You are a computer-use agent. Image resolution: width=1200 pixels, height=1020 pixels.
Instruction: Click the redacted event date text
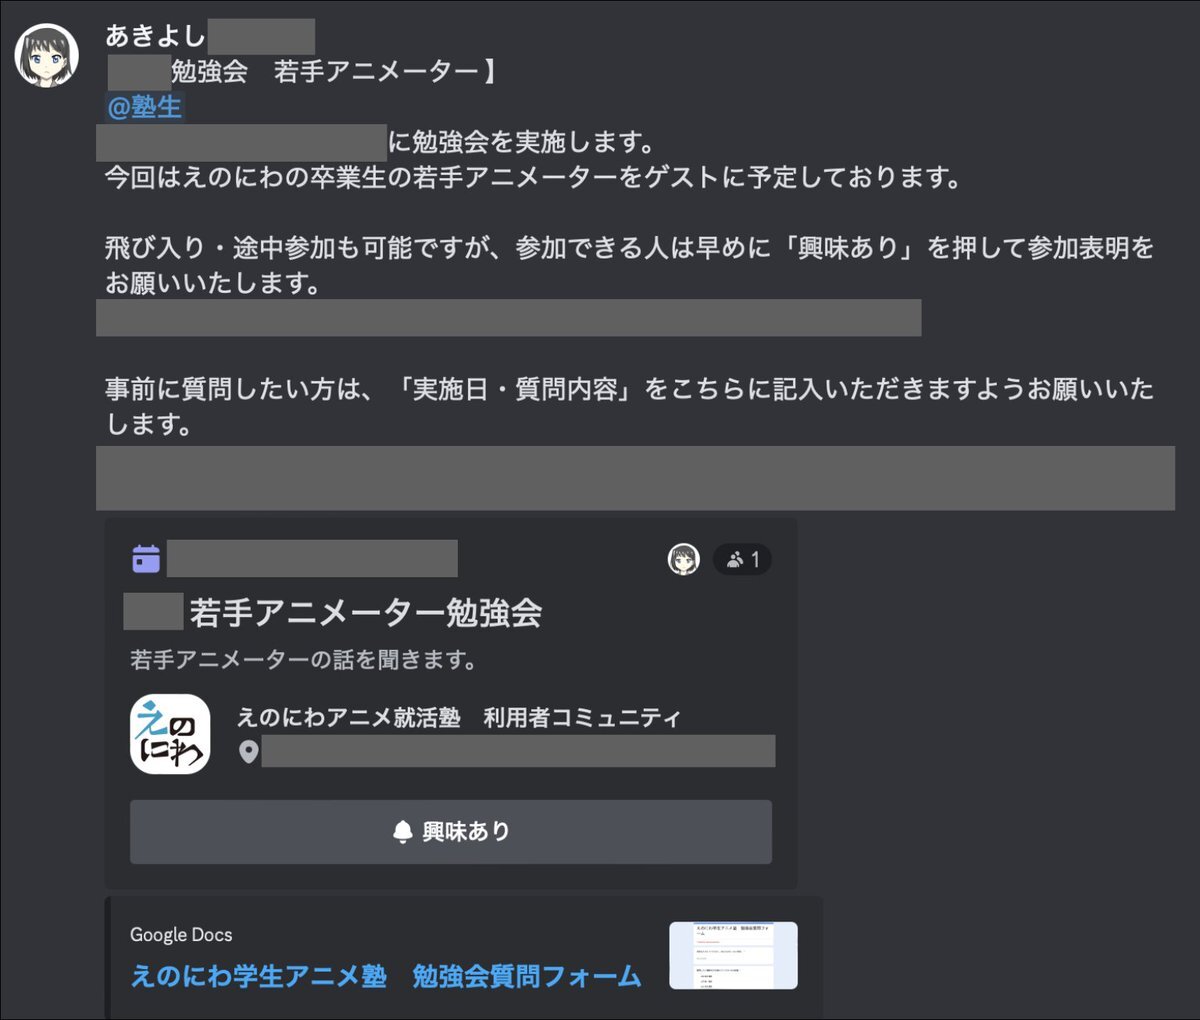point(312,558)
